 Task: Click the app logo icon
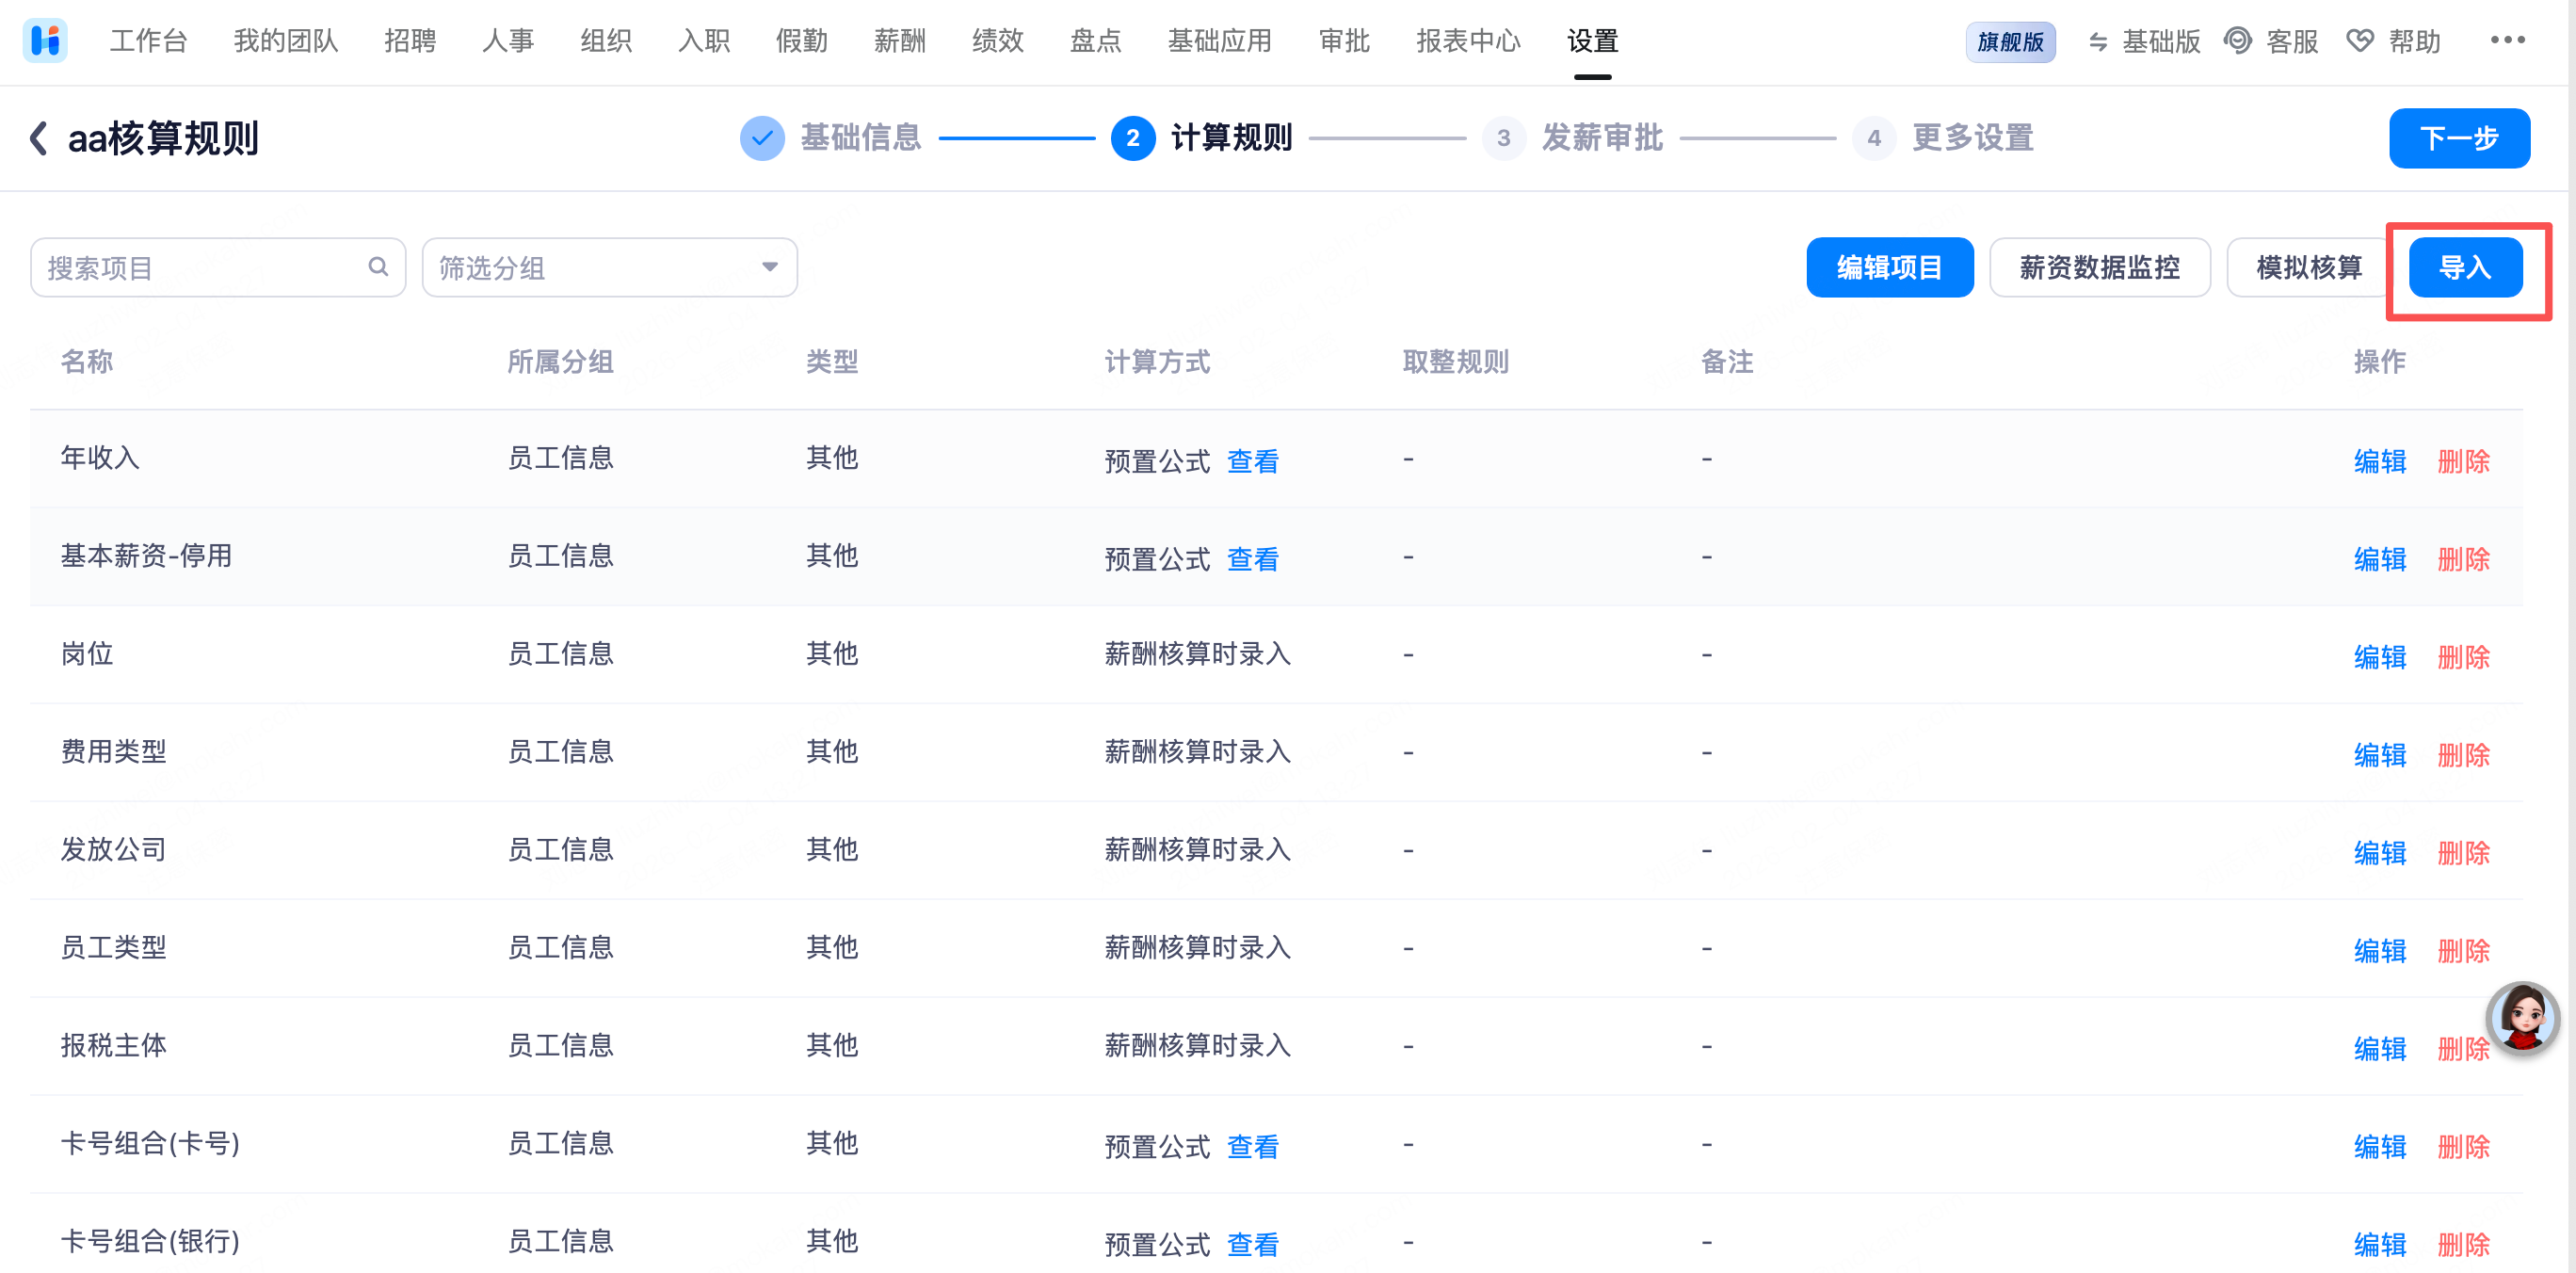45,41
